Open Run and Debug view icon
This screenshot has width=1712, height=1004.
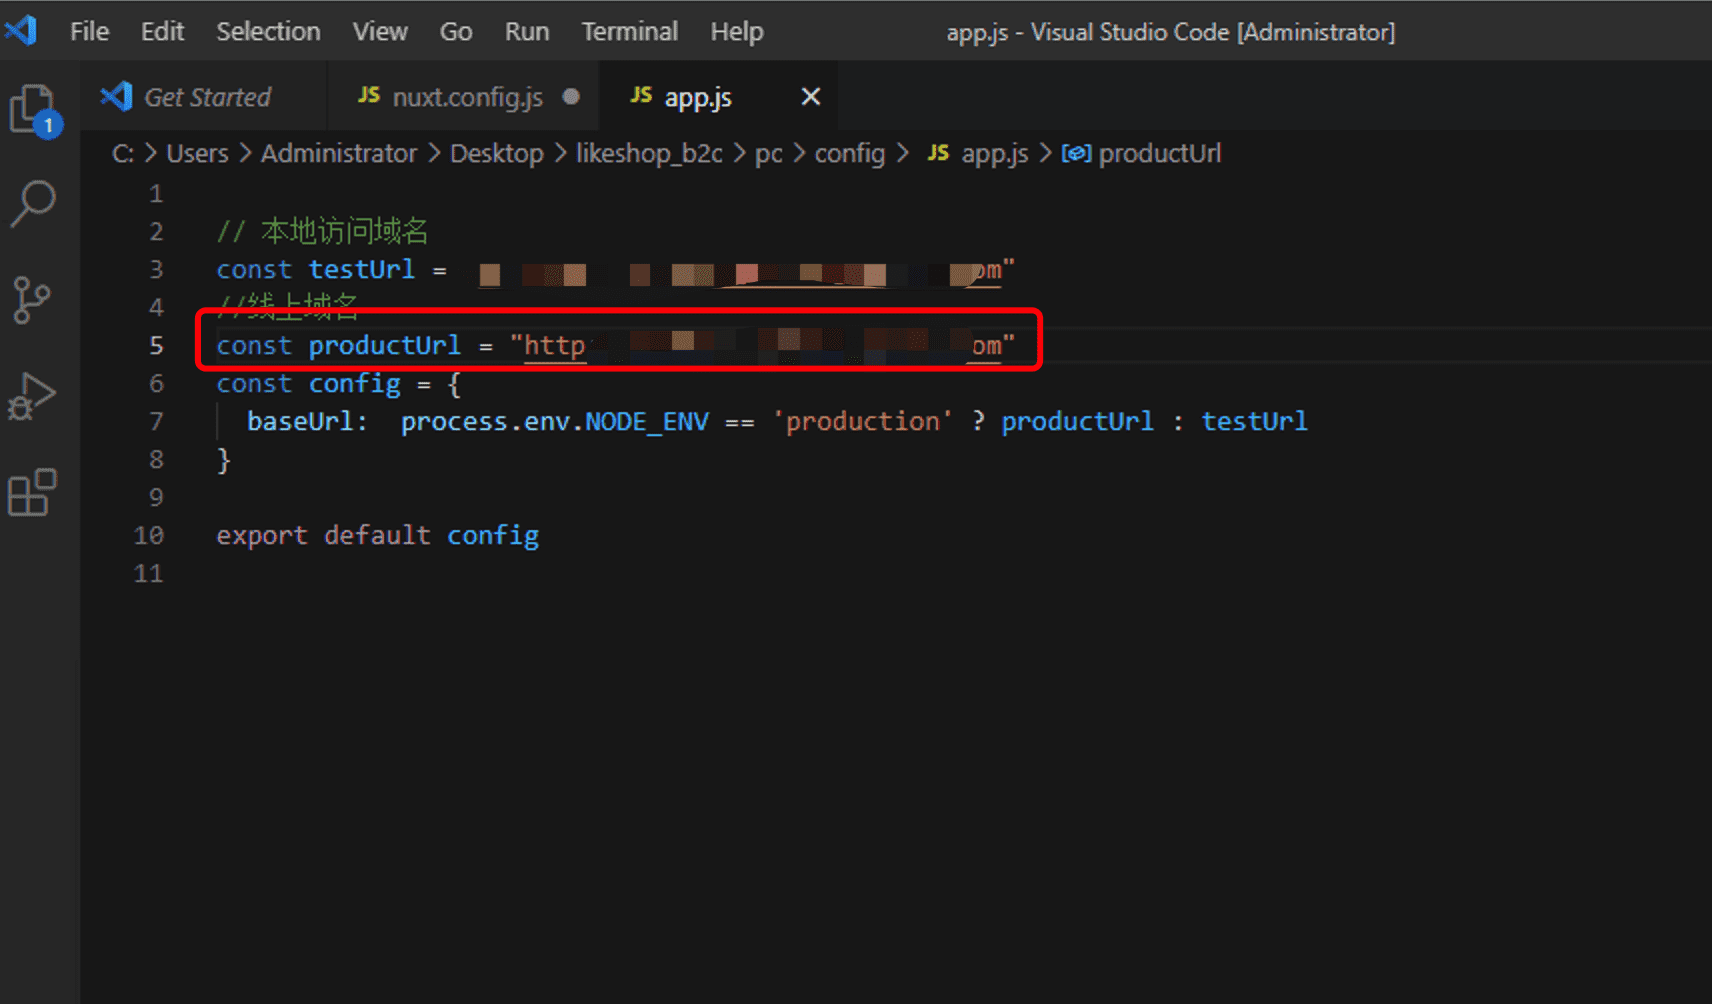(x=32, y=396)
